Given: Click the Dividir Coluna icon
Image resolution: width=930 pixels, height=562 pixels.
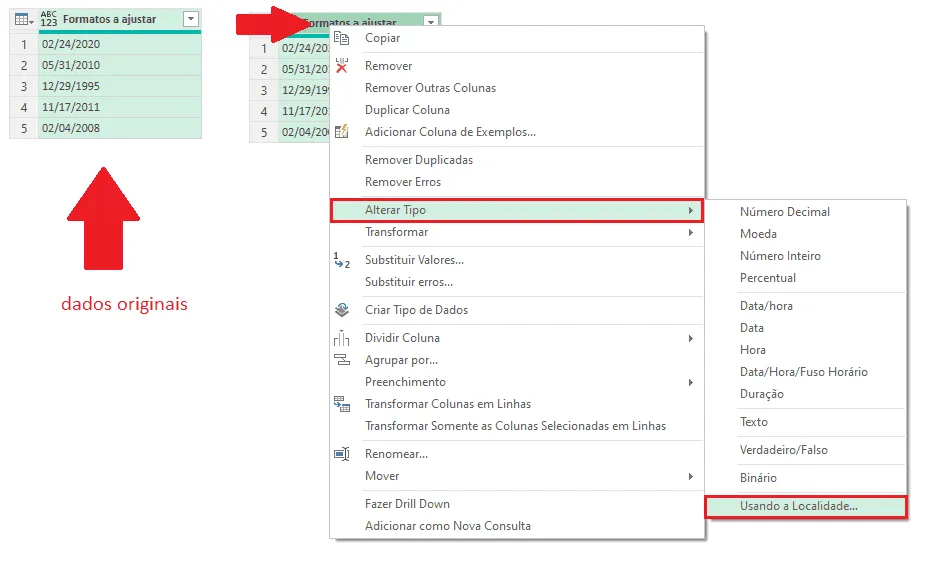Looking at the screenshot, I should coord(342,338).
